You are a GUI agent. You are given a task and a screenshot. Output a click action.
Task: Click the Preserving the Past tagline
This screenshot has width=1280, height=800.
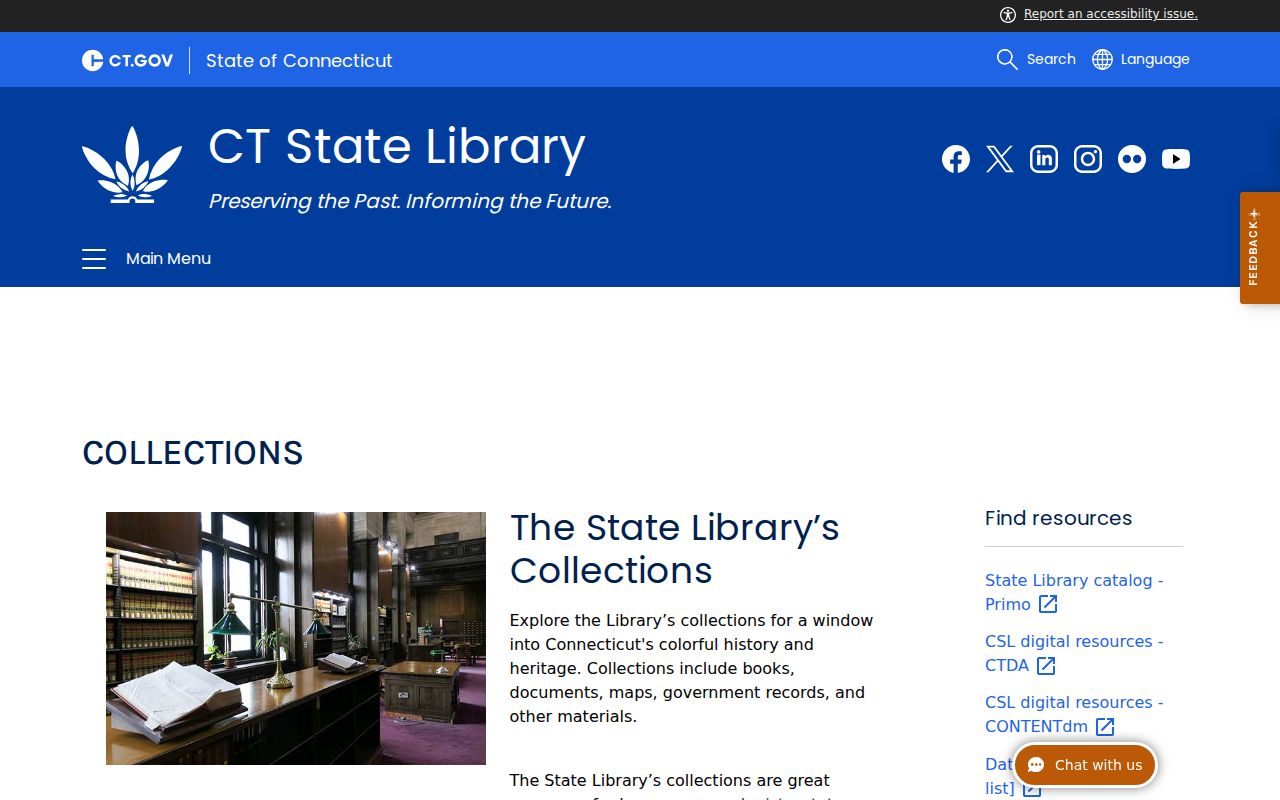410,201
